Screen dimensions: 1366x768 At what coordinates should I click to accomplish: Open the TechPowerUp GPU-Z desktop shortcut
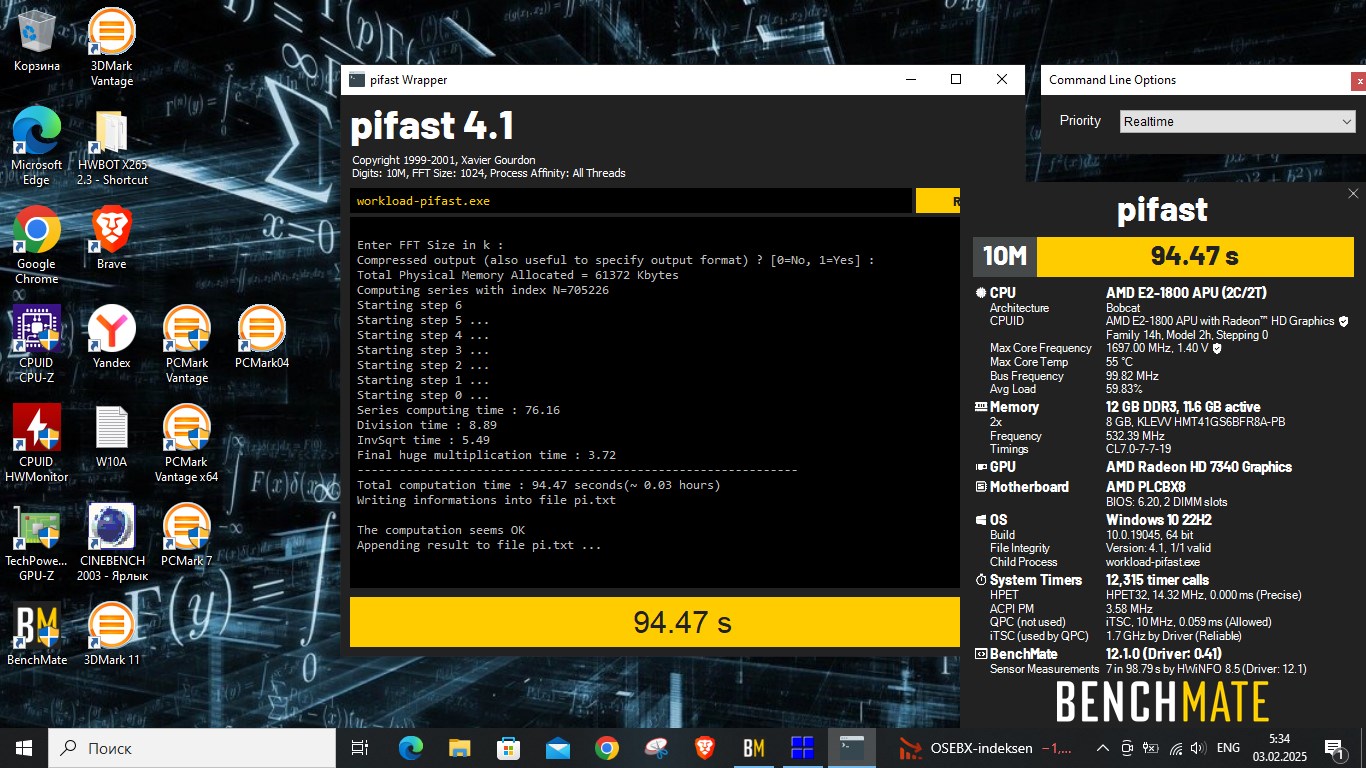37,542
